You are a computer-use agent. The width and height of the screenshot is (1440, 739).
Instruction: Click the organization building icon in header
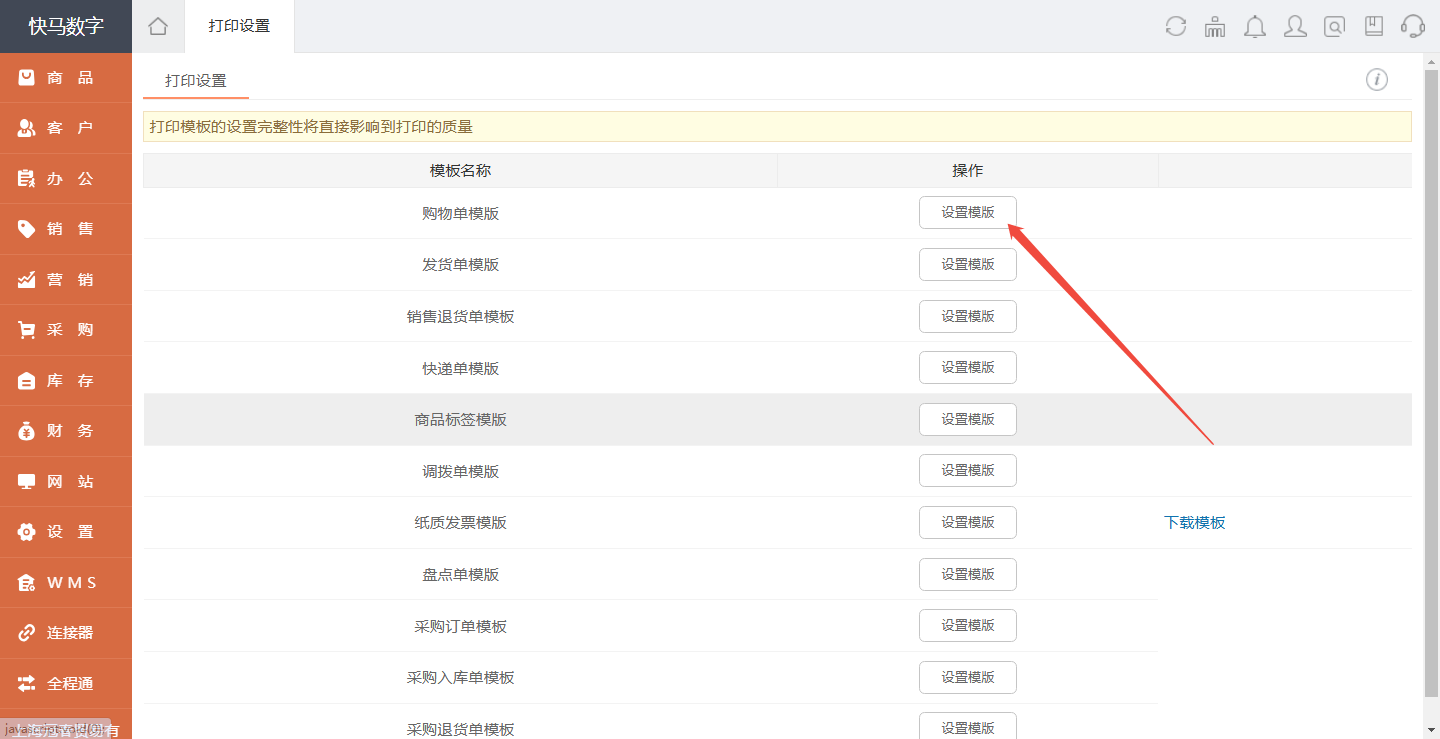[1215, 26]
